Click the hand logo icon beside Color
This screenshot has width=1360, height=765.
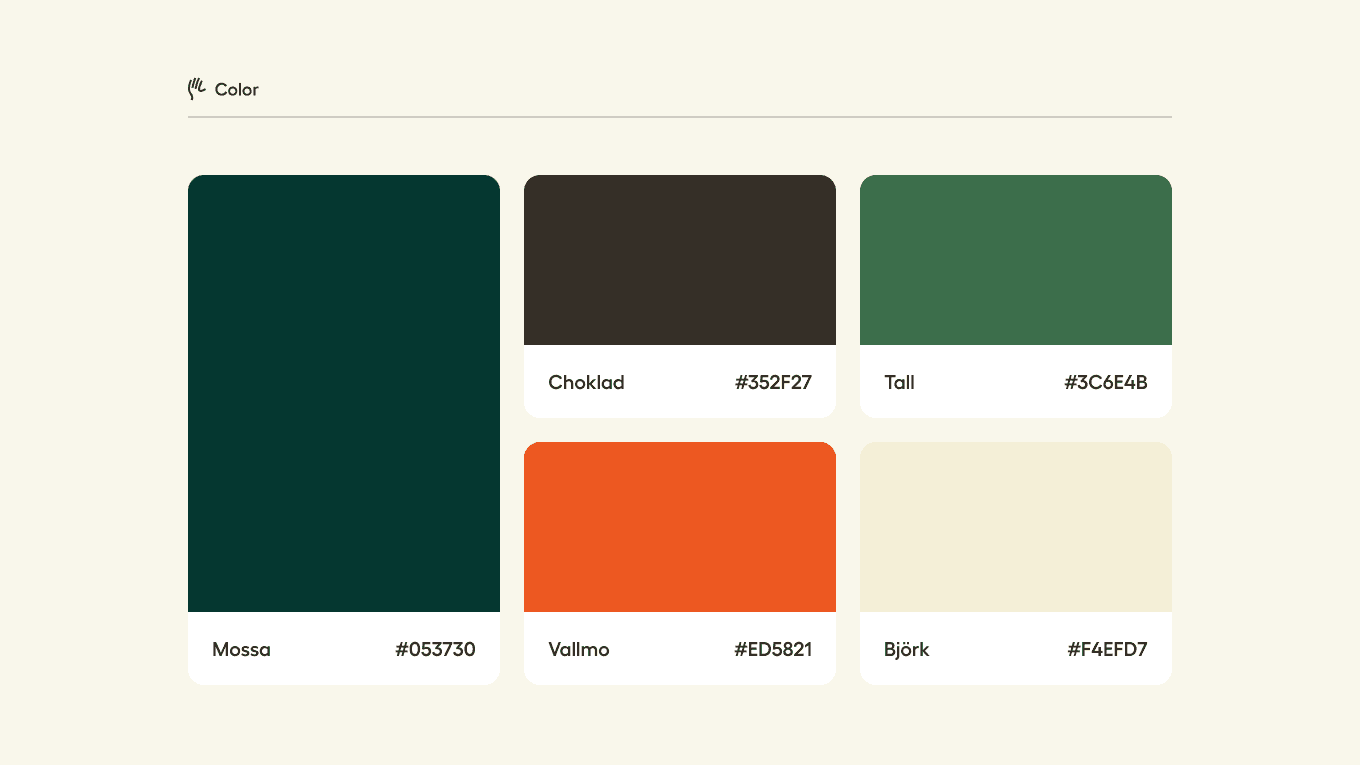[197, 89]
